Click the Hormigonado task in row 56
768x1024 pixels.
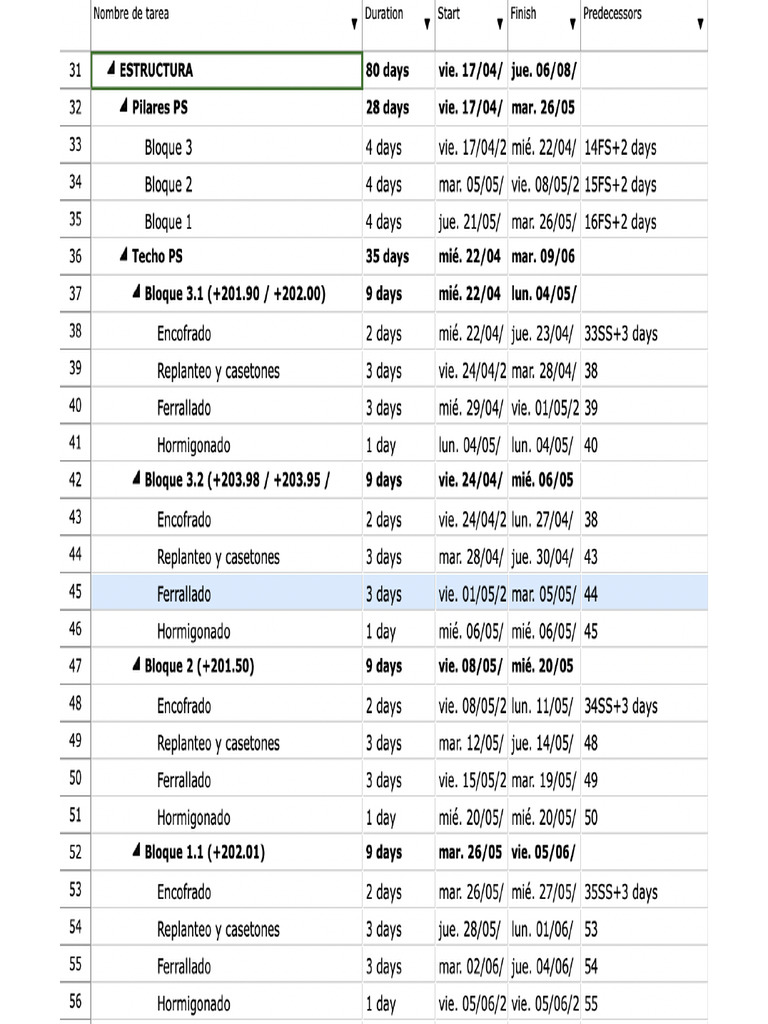193,1004
